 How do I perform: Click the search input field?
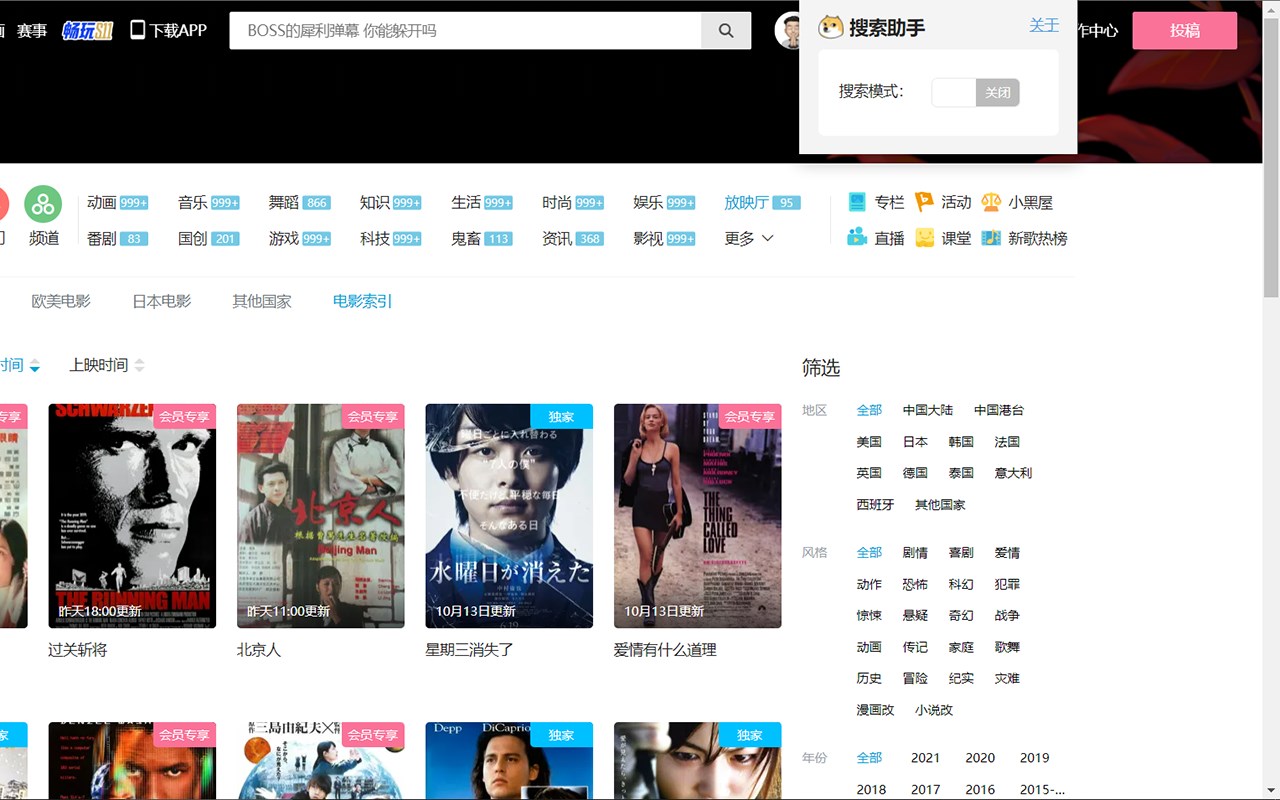pos(465,31)
